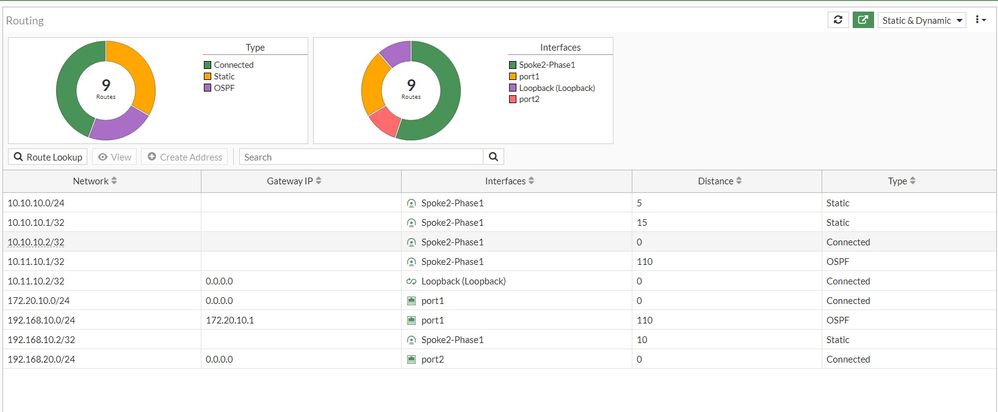Screen dimensions: 998x412
Task: Click the Create Address button
Action: point(184,157)
